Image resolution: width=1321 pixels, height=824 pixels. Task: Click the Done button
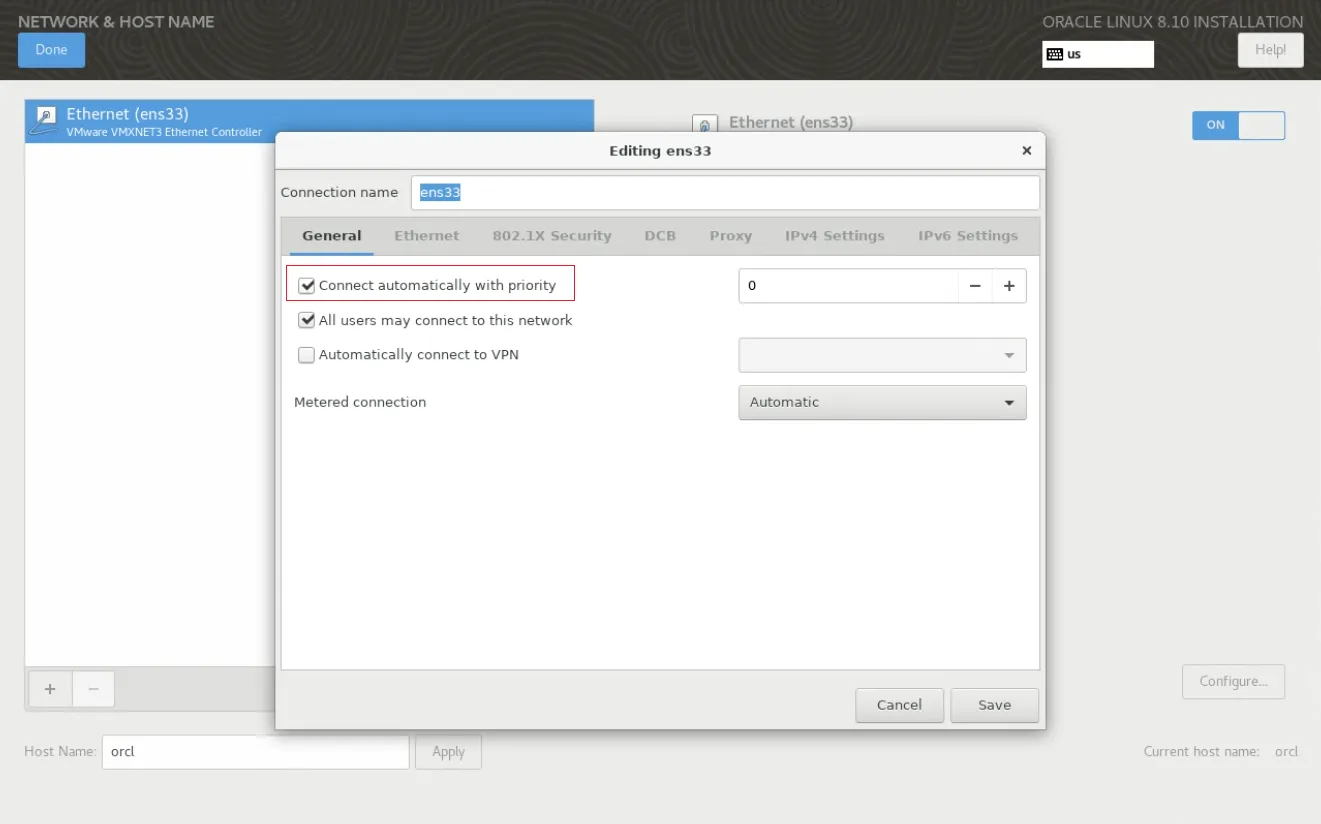51,50
